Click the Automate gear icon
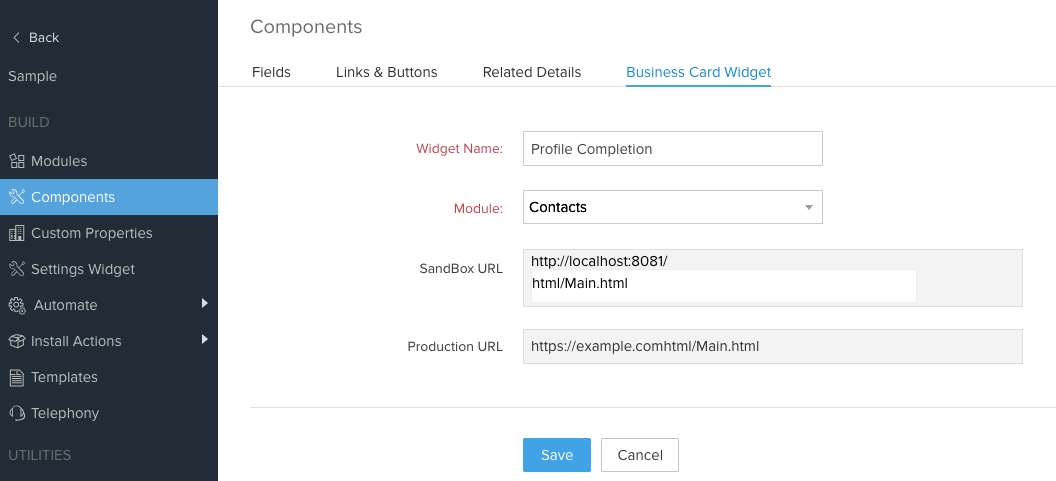Screen dimensions: 1056x481 point(16,305)
